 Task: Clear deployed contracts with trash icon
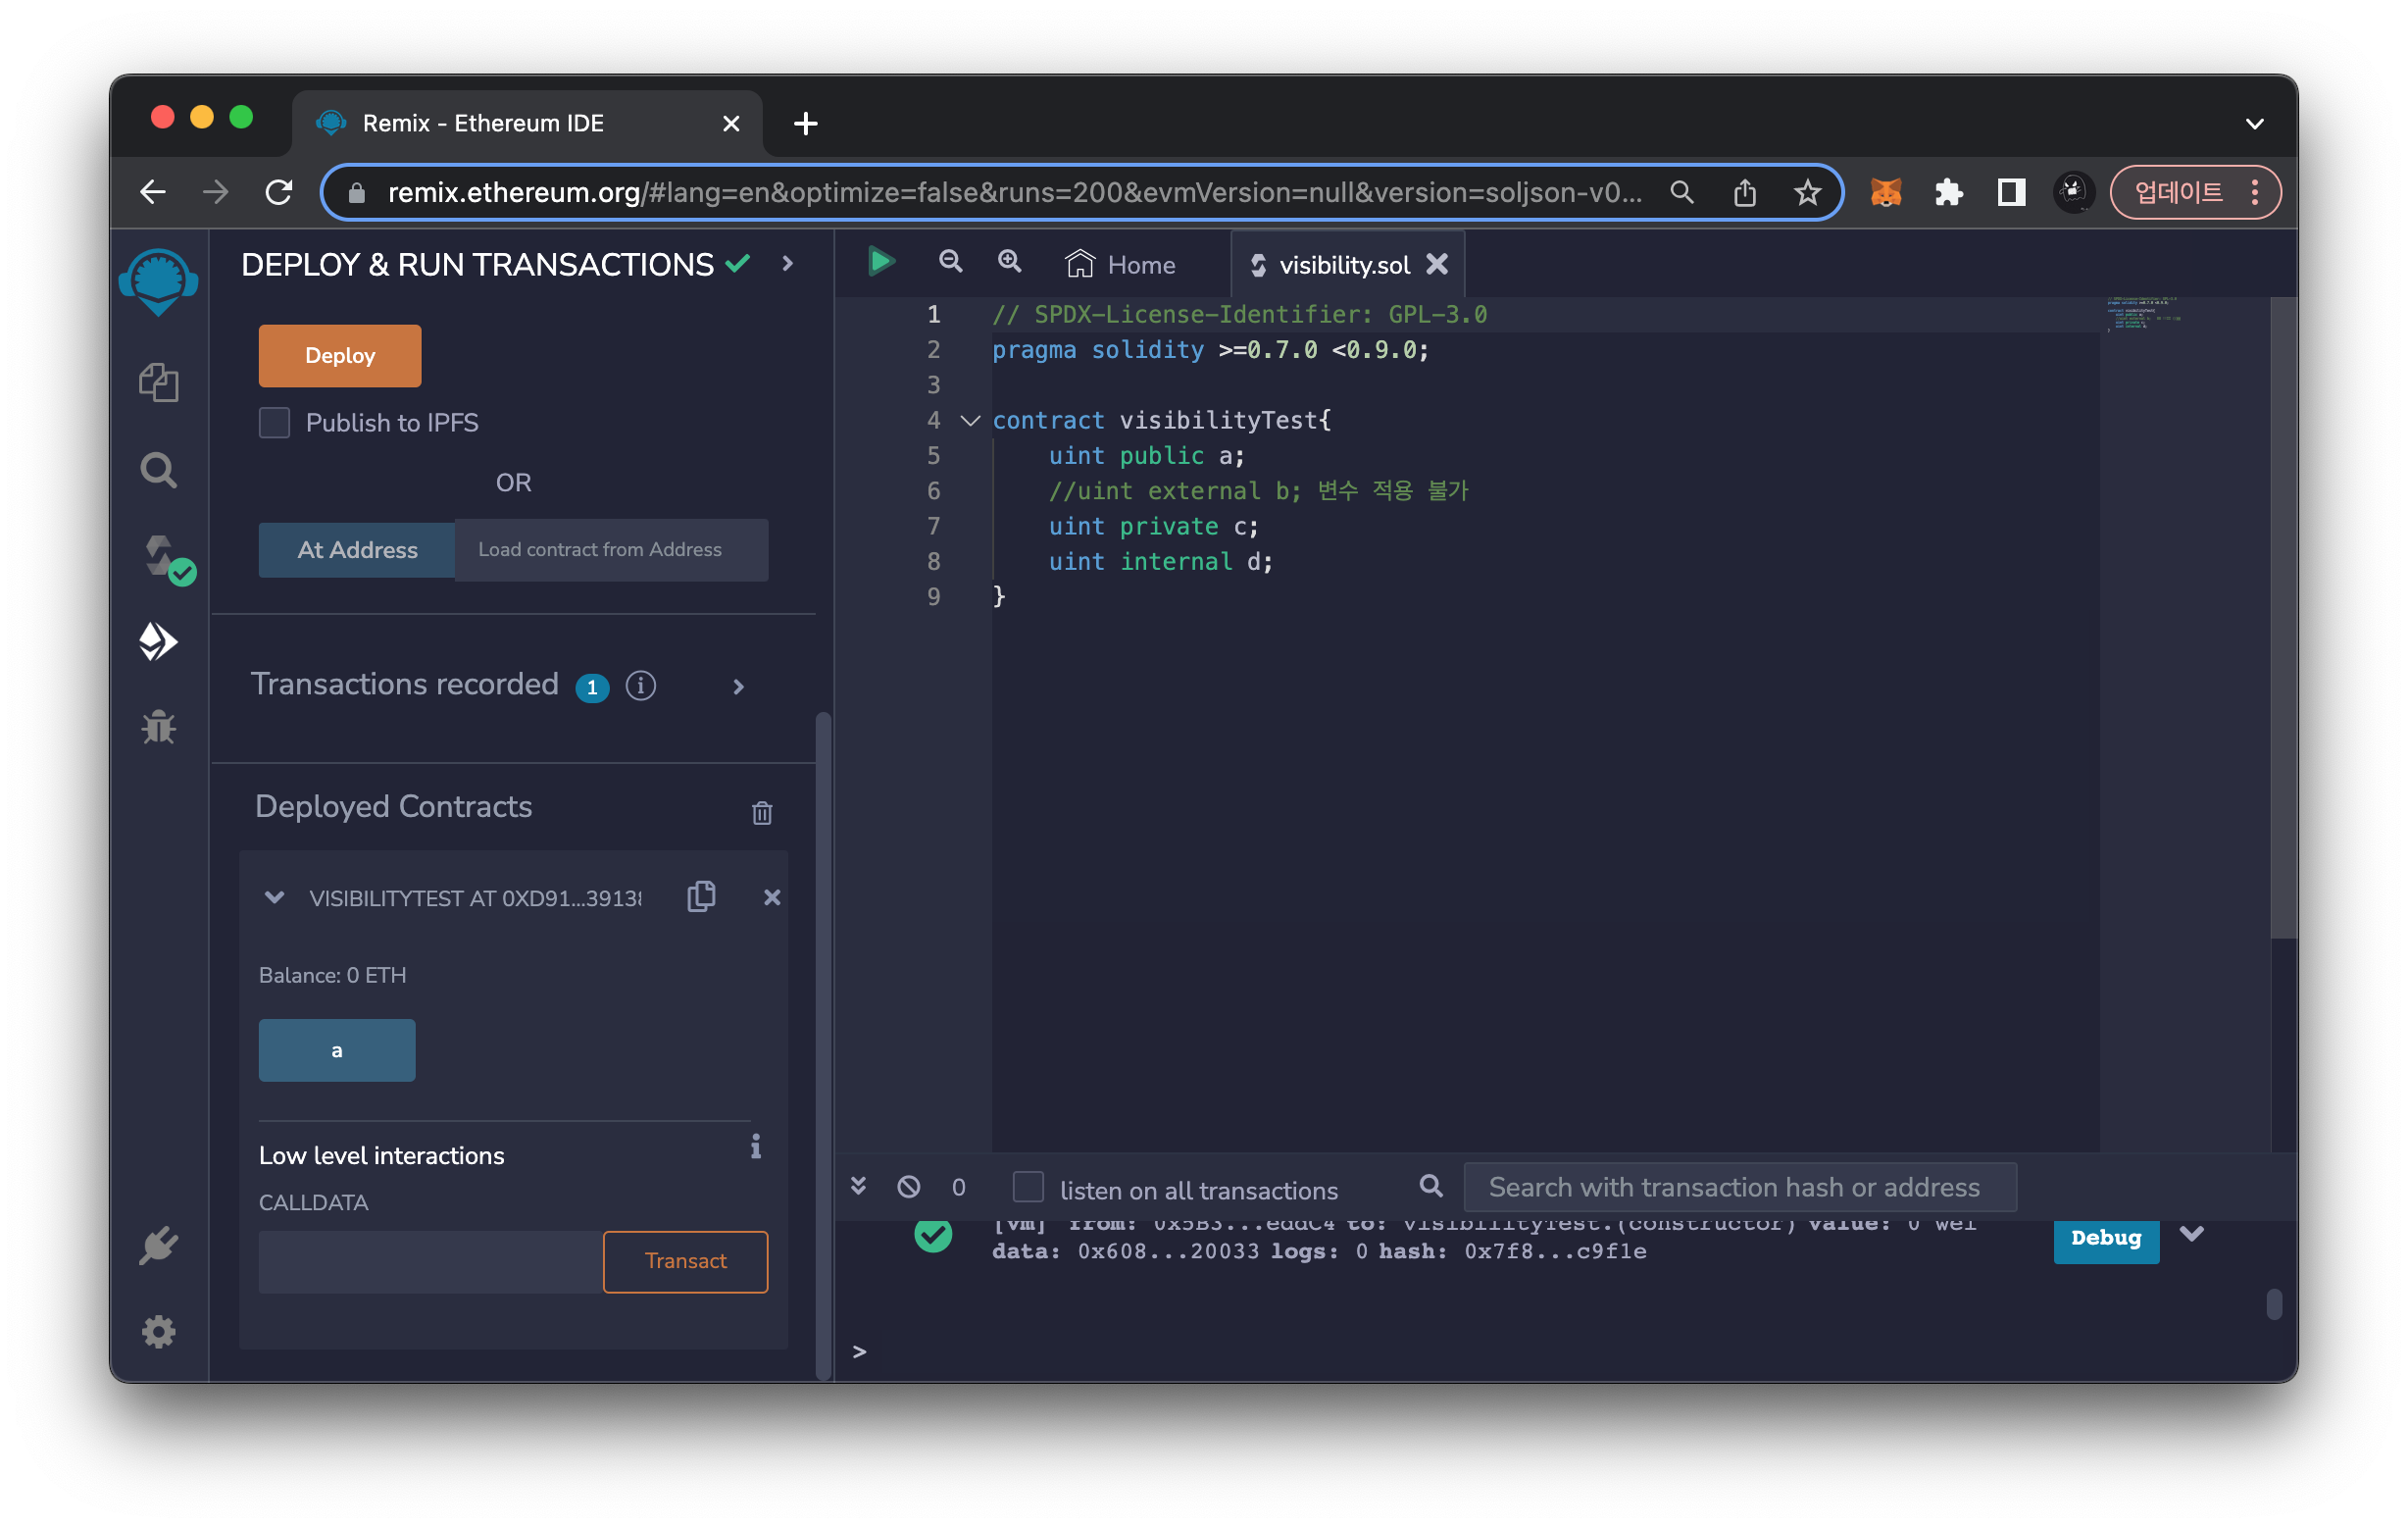tap(762, 813)
